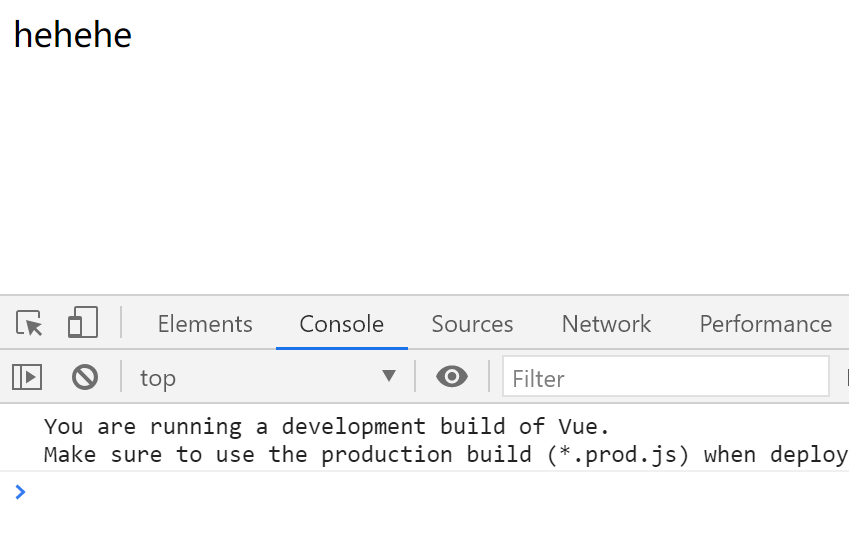This screenshot has width=849, height=535.
Task: Show the console sidebar panel
Action: [27, 377]
